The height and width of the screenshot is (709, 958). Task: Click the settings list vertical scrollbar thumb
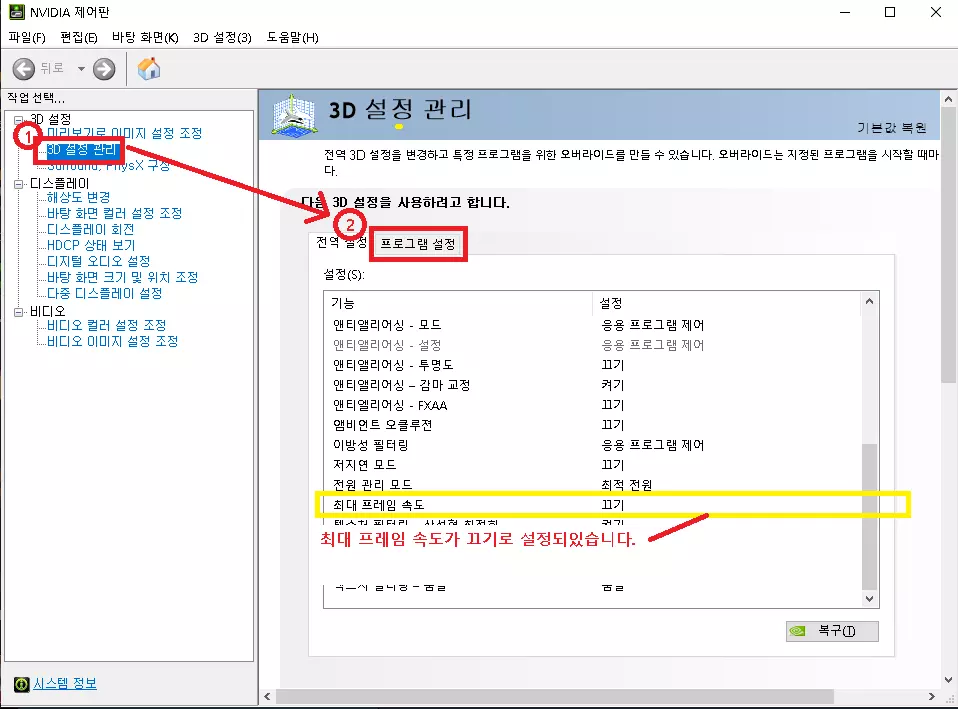coord(869,516)
